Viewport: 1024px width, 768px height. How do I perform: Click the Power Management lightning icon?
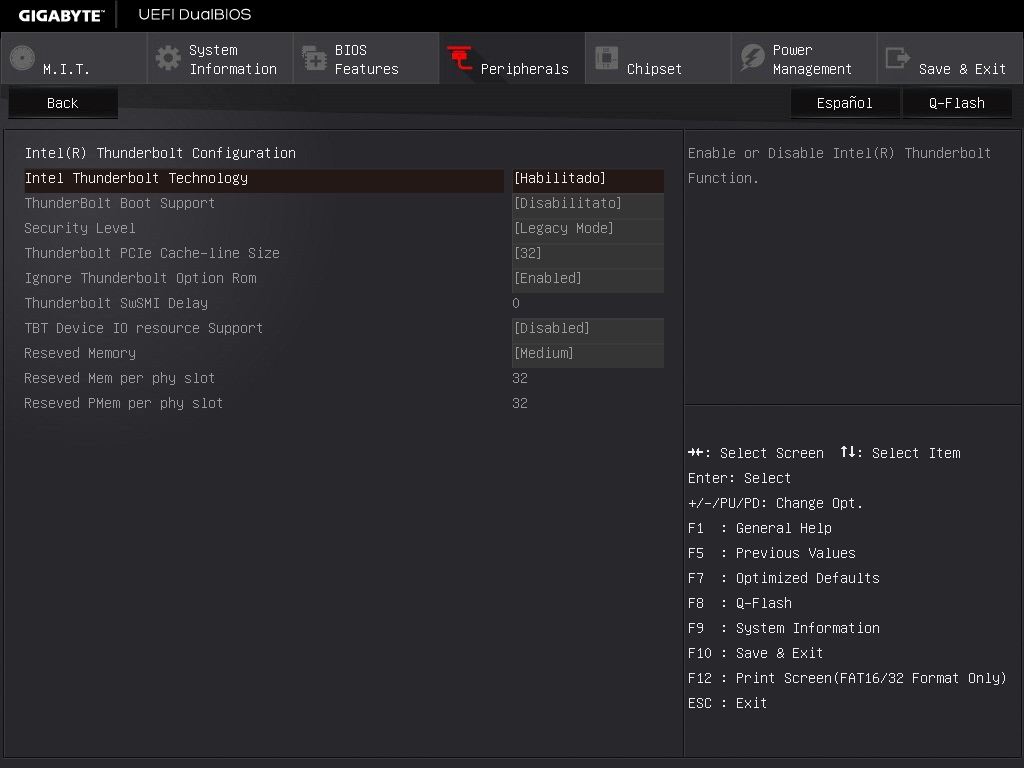point(752,58)
